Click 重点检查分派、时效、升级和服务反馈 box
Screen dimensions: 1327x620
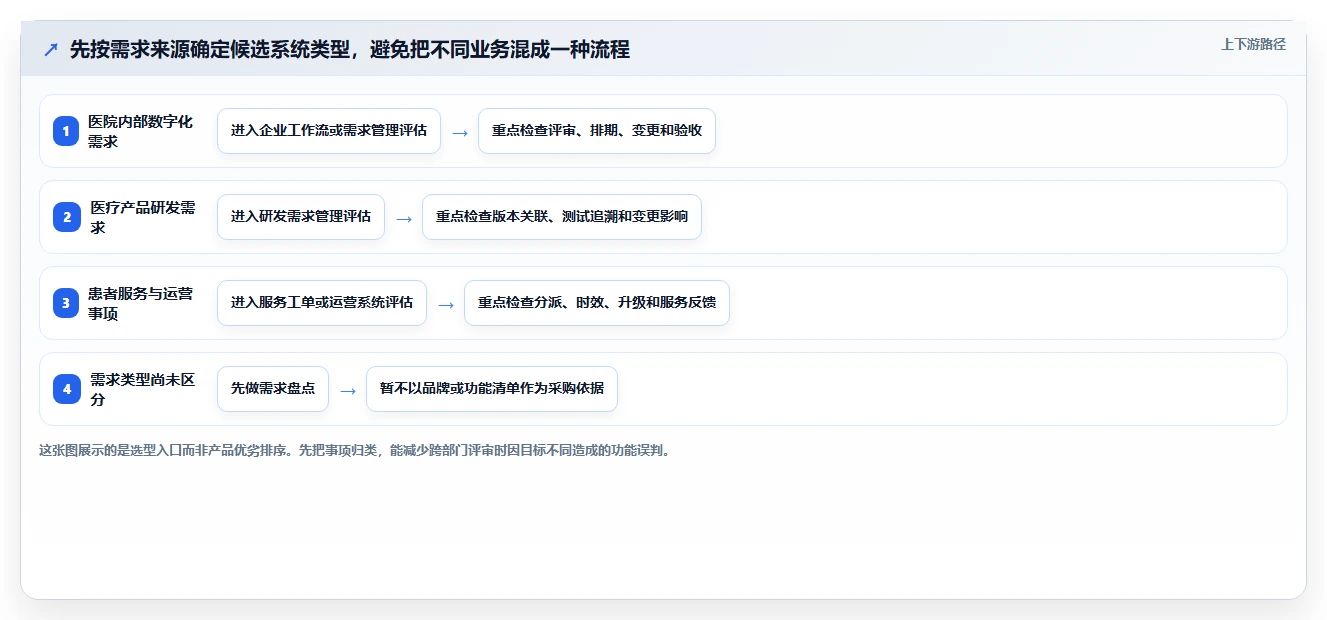pyautogui.click(x=597, y=303)
